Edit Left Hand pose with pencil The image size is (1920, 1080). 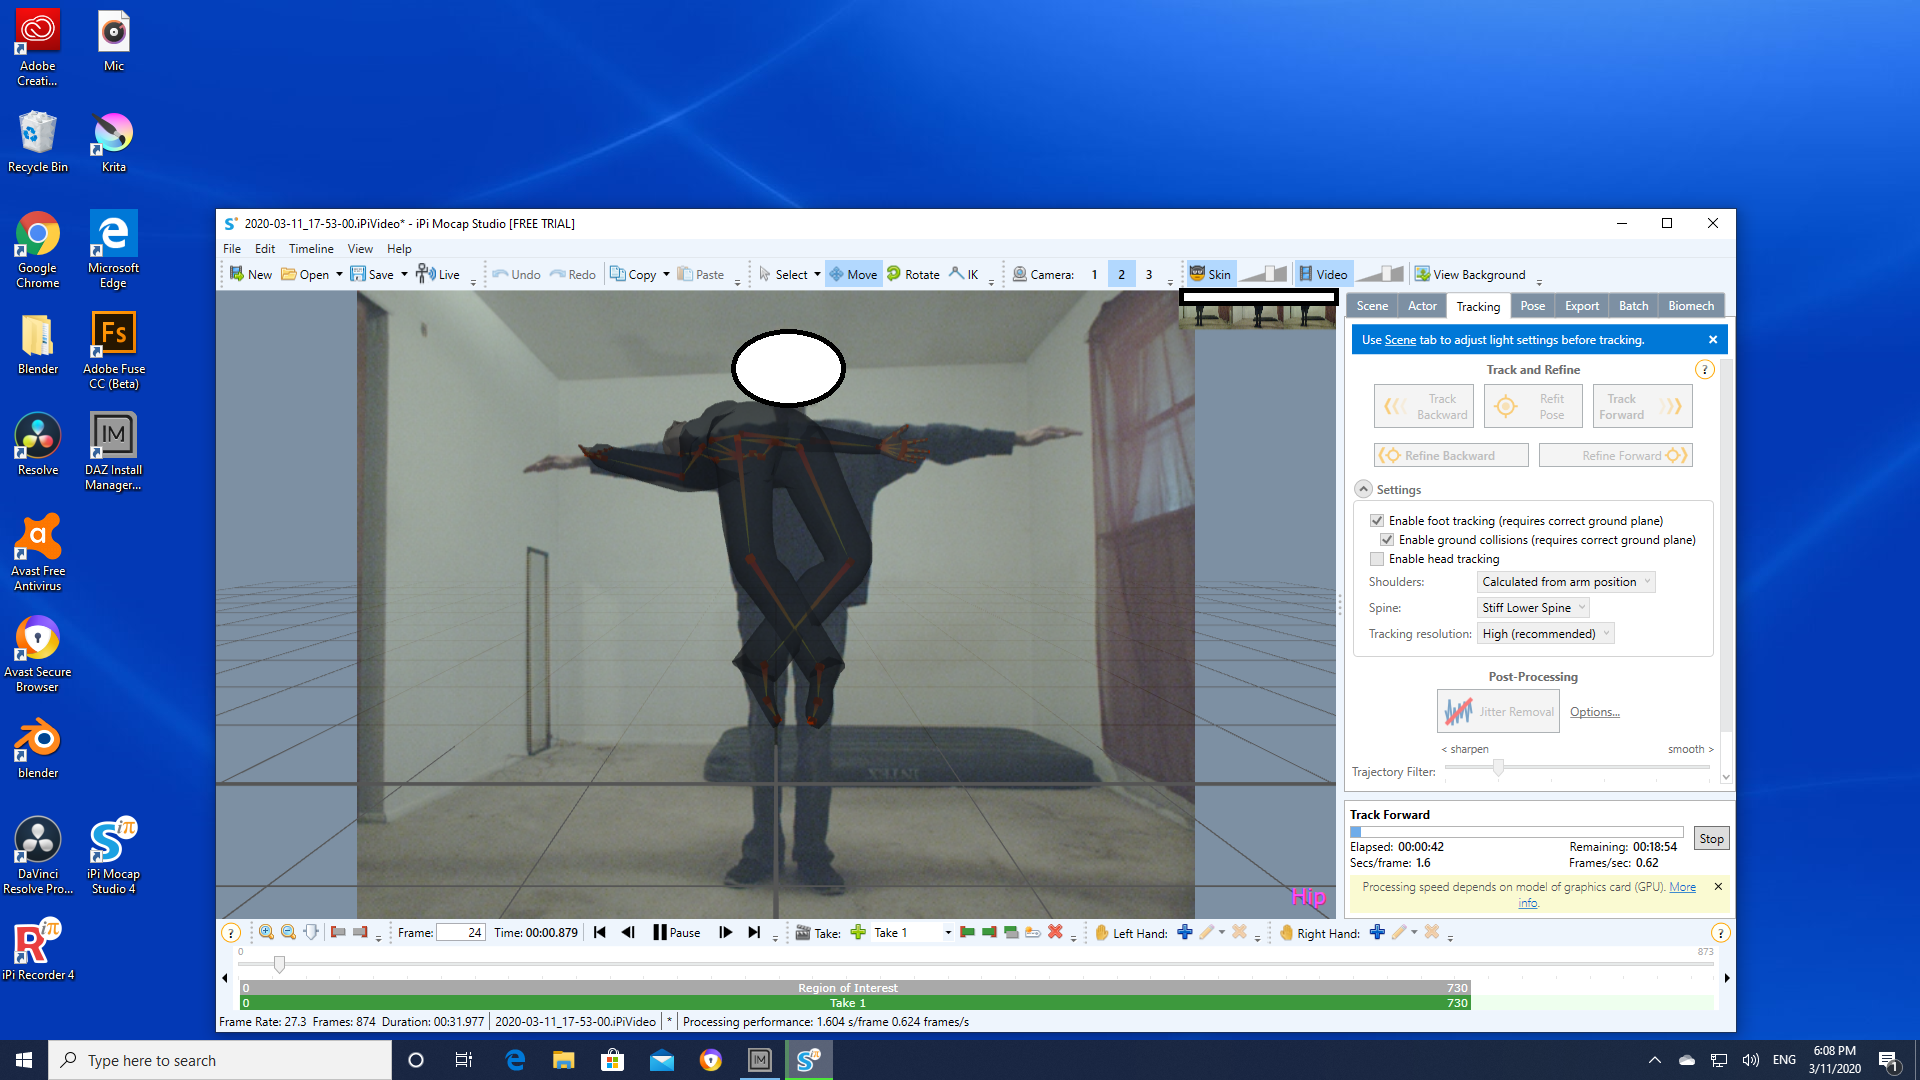(x=1207, y=932)
